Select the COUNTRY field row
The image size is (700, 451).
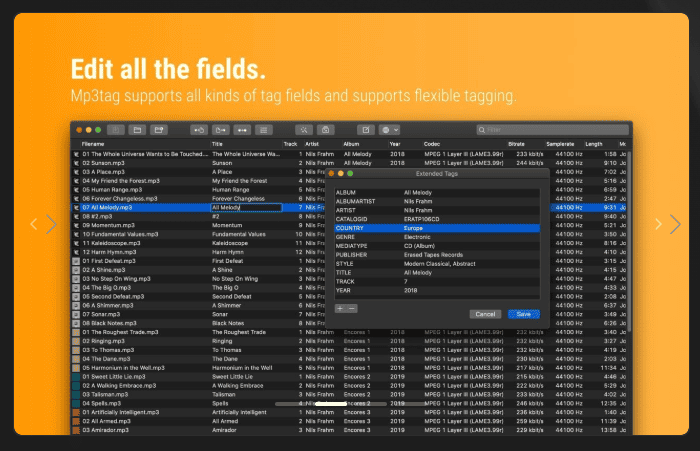(x=437, y=228)
